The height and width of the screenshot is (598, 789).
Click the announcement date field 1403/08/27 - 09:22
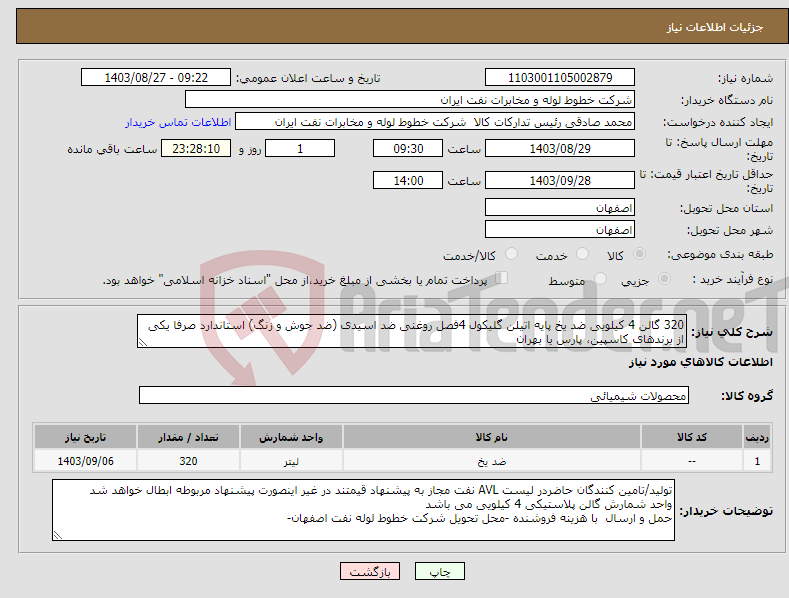156,78
